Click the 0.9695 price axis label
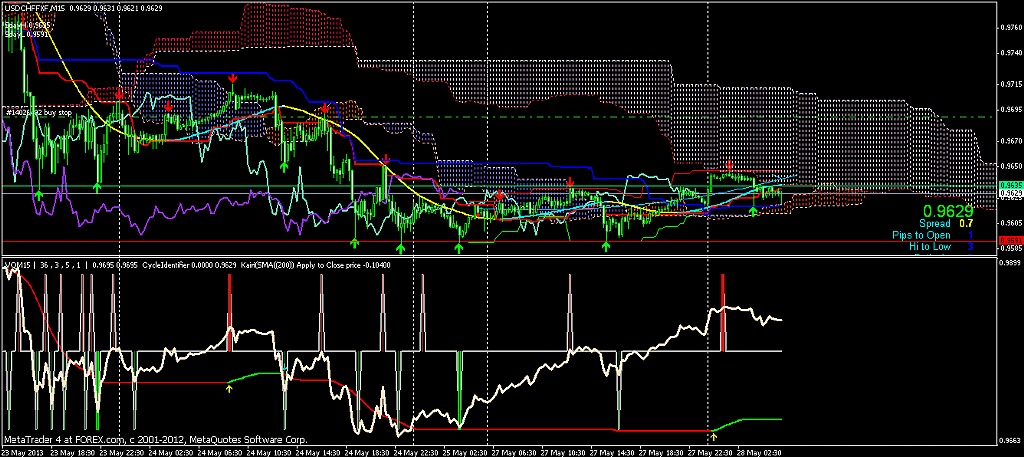The width and height of the screenshot is (1024, 457). pos(1011,109)
